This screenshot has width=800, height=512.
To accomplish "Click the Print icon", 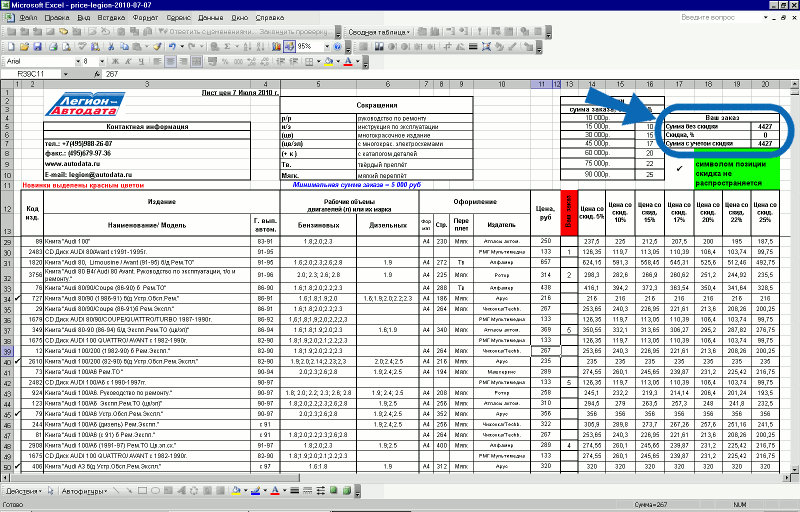I will (x=53, y=47).
